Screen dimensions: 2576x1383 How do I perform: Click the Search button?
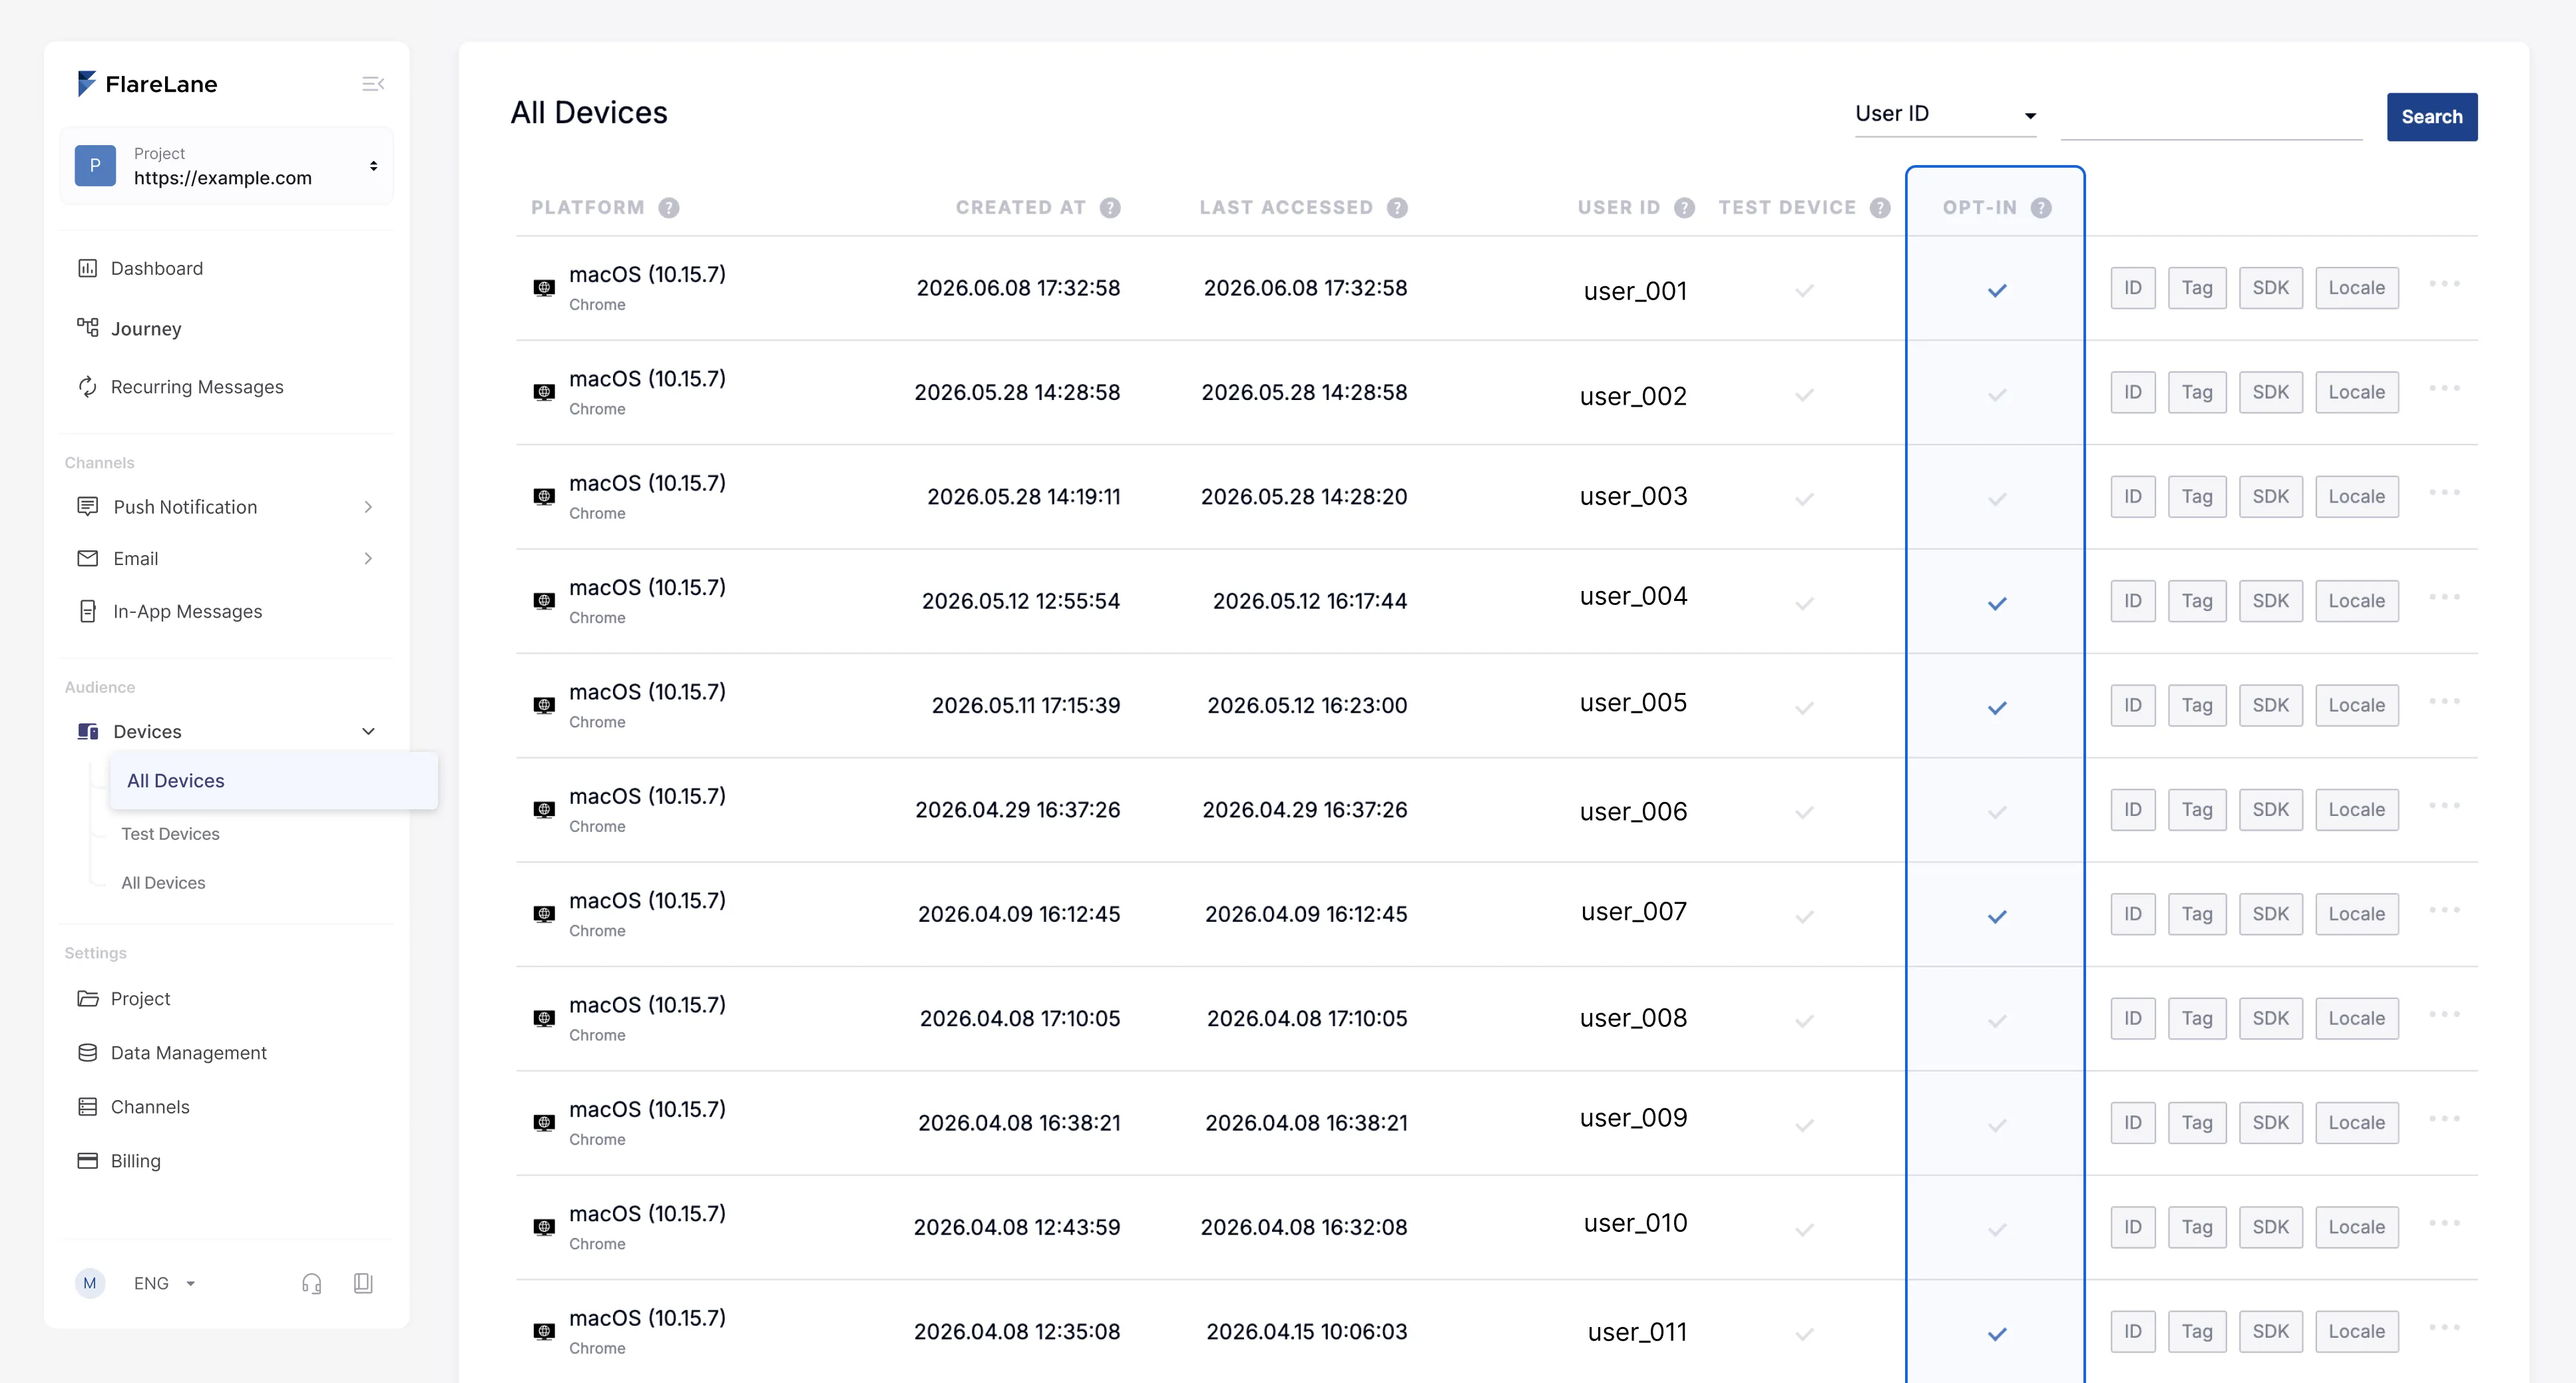[2432, 117]
